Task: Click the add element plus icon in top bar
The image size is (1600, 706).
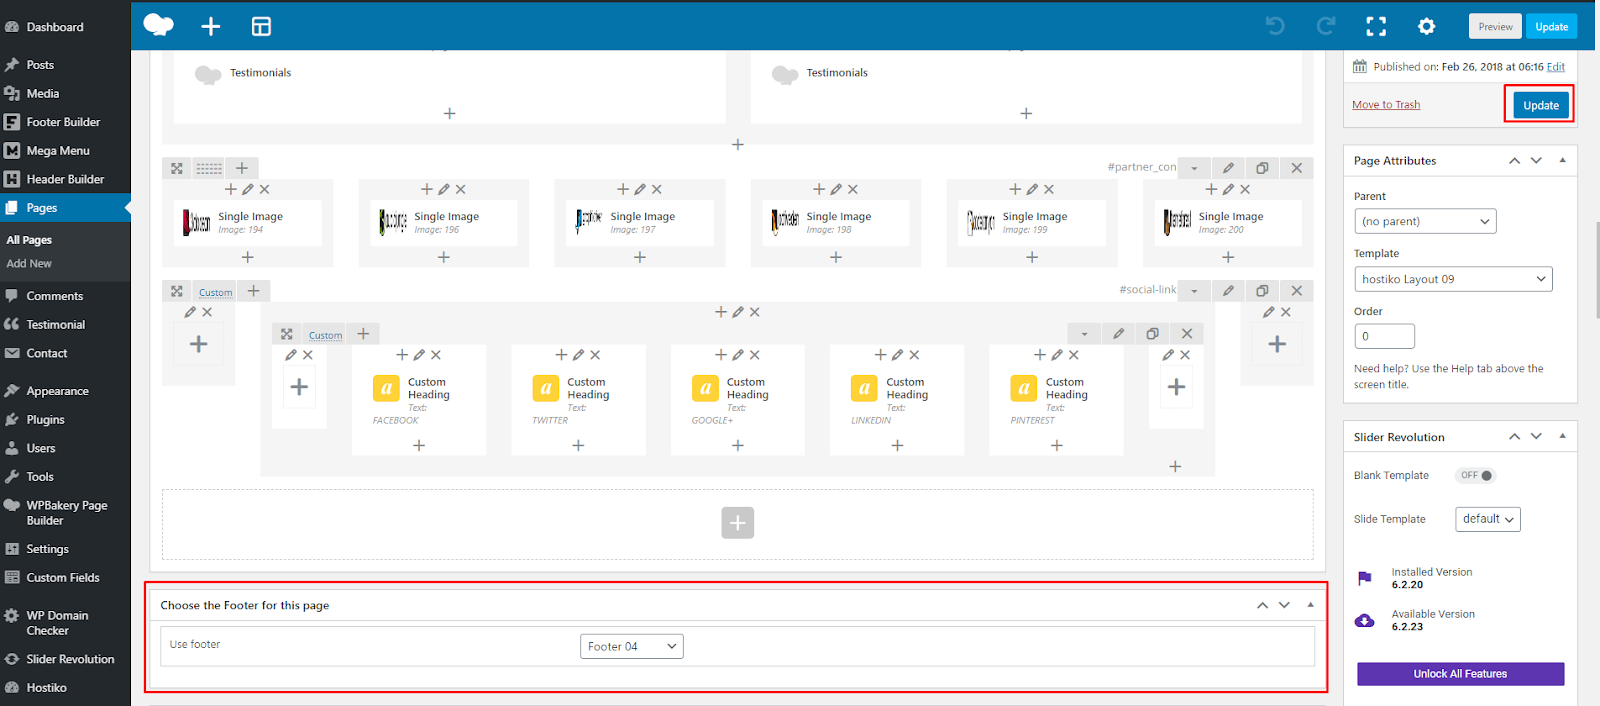Action: tap(210, 27)
